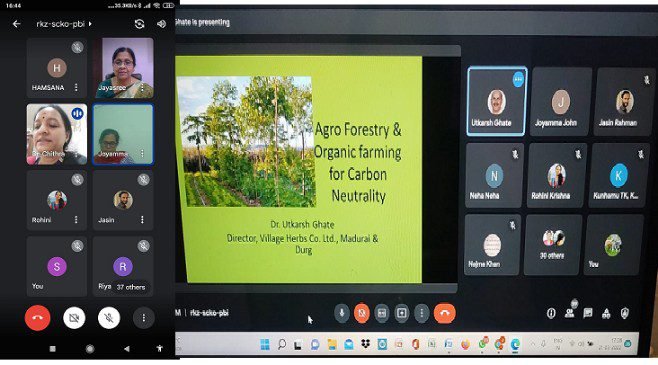The width and height of the screenshot is (658, 365).
Task: Select the Utkarsh Ghate participant tile
Action: coord(496,101)
